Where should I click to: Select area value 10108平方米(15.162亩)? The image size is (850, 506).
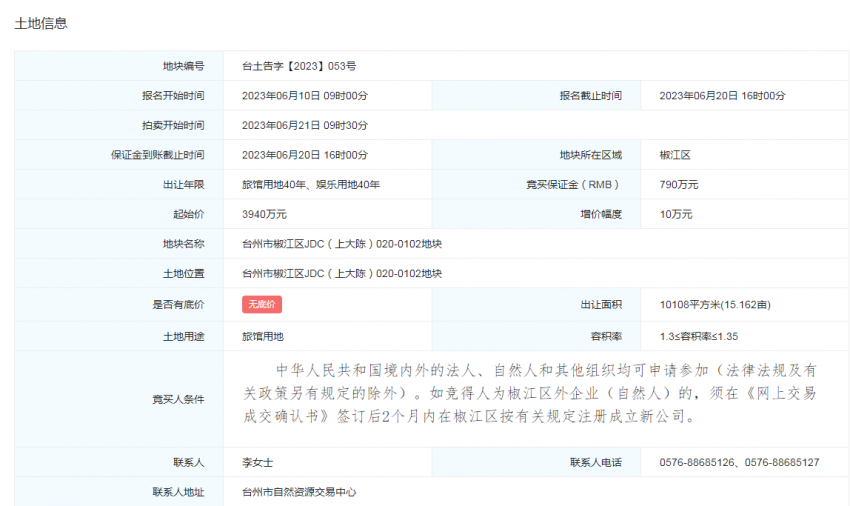coord(715,305)
